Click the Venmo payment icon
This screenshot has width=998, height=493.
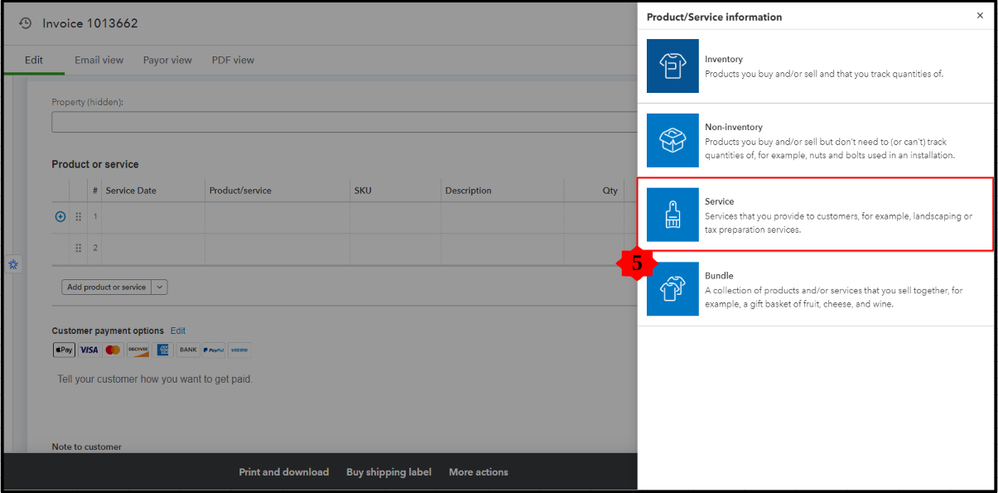pyautogui.click(x=239, y=350)
